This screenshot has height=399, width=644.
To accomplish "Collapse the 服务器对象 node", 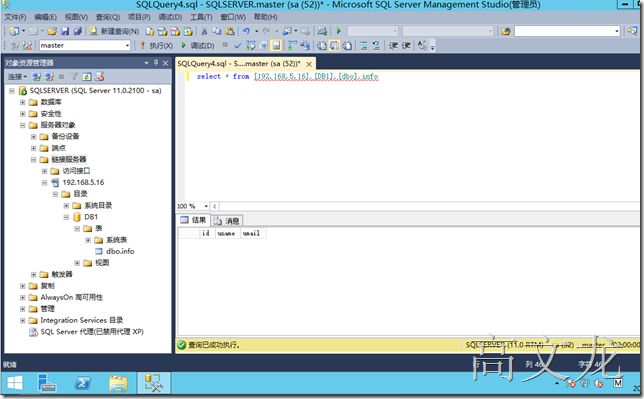I will pos(23,125).
